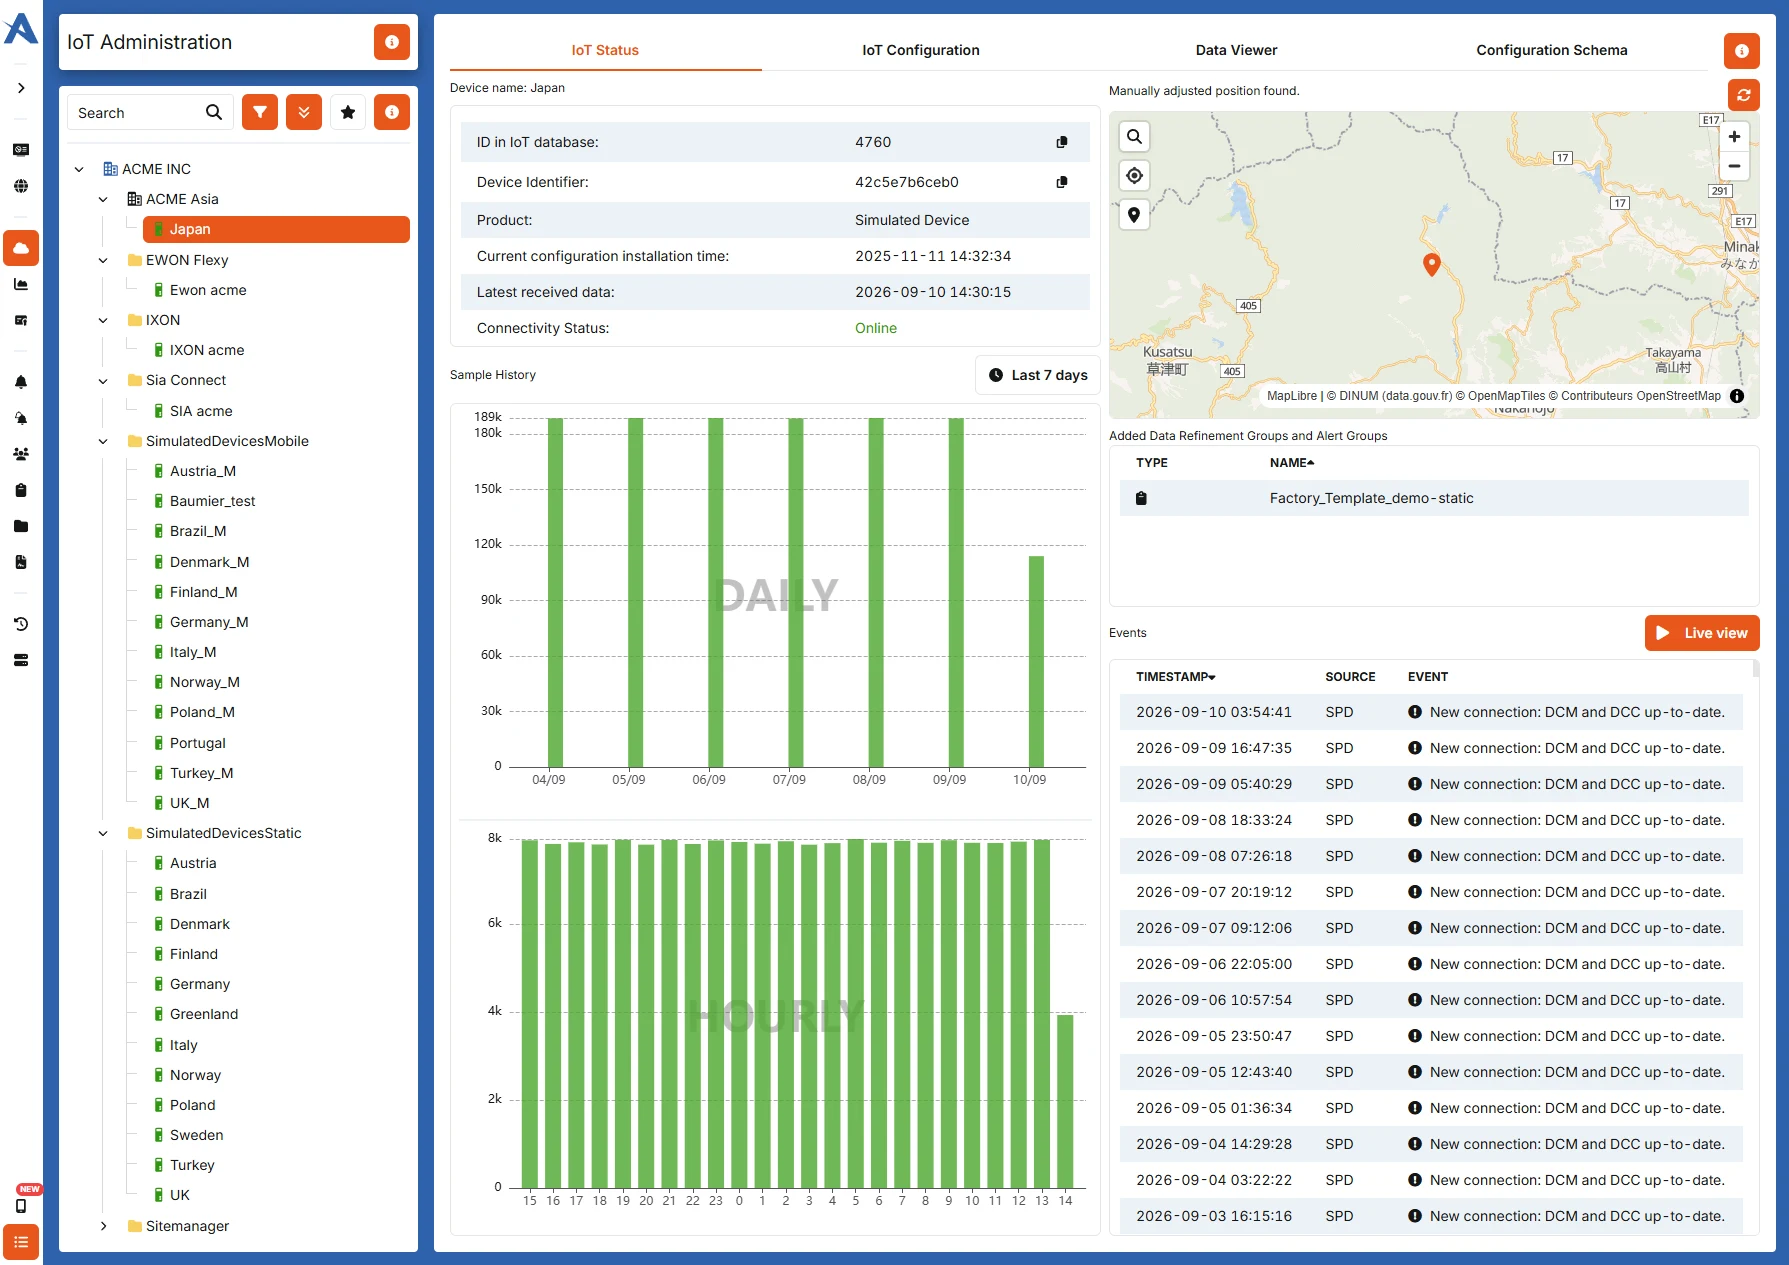The height and width of the screenshot is (1265, 1789).
Task: Click the map locate-position crosshair icon
Action: click(x=1134, y=176)
